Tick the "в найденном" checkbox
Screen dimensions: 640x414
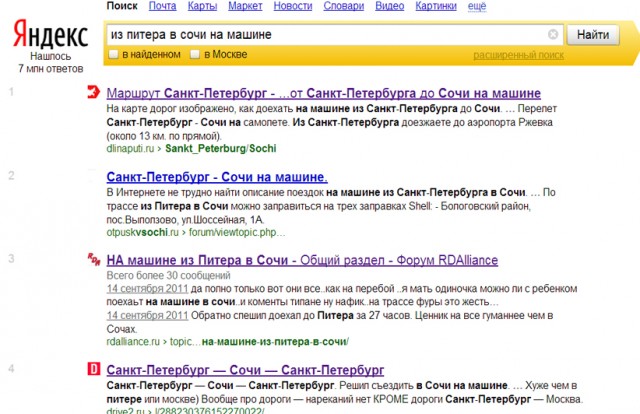point(112,53)
